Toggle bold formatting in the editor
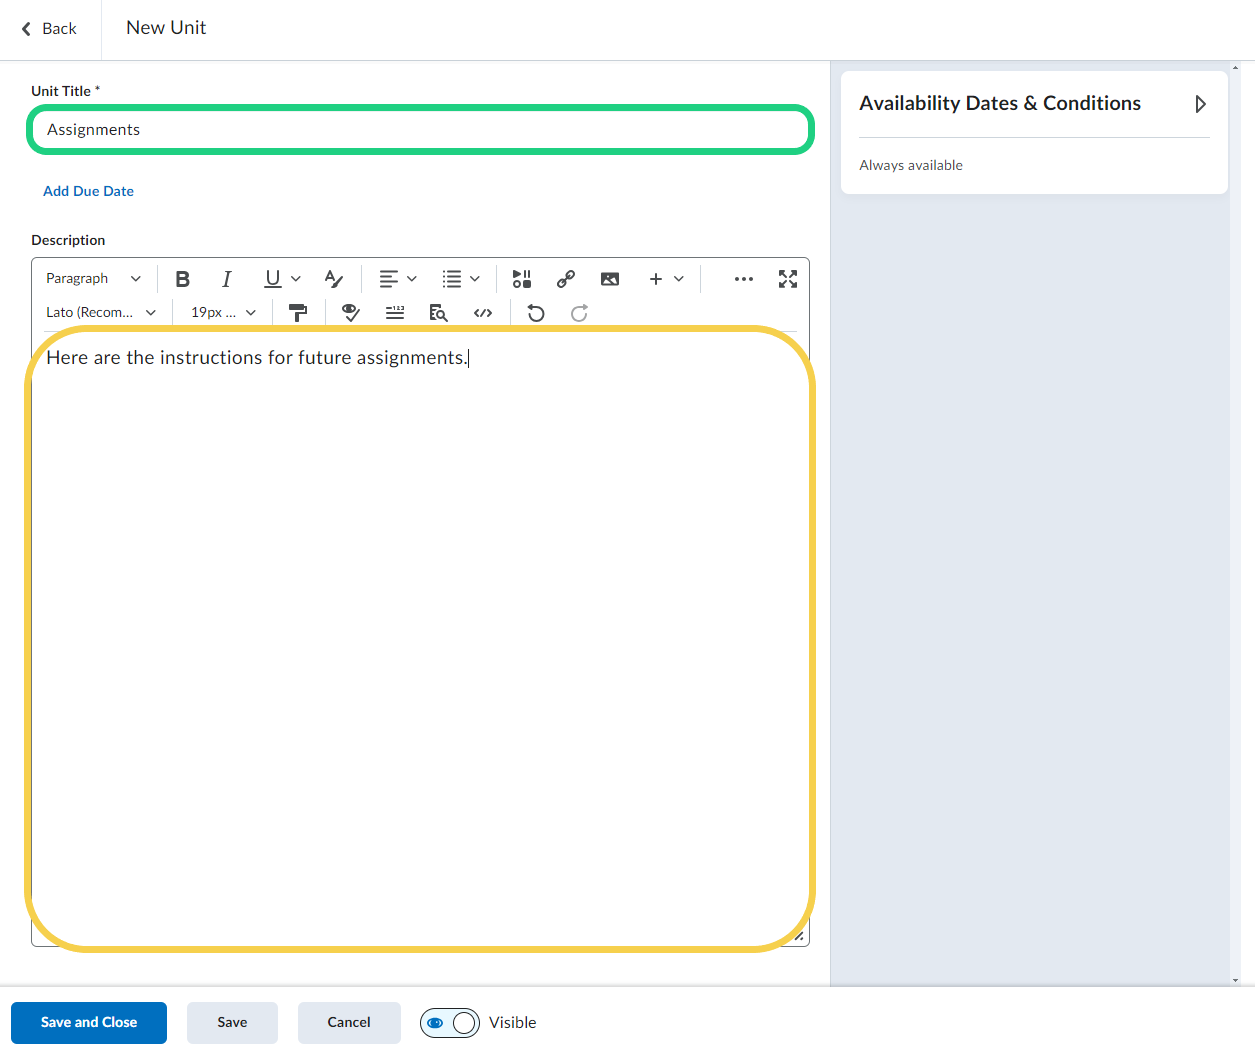The height and width of the screenshot is (1055, 1255). click(x=182, y=279)
